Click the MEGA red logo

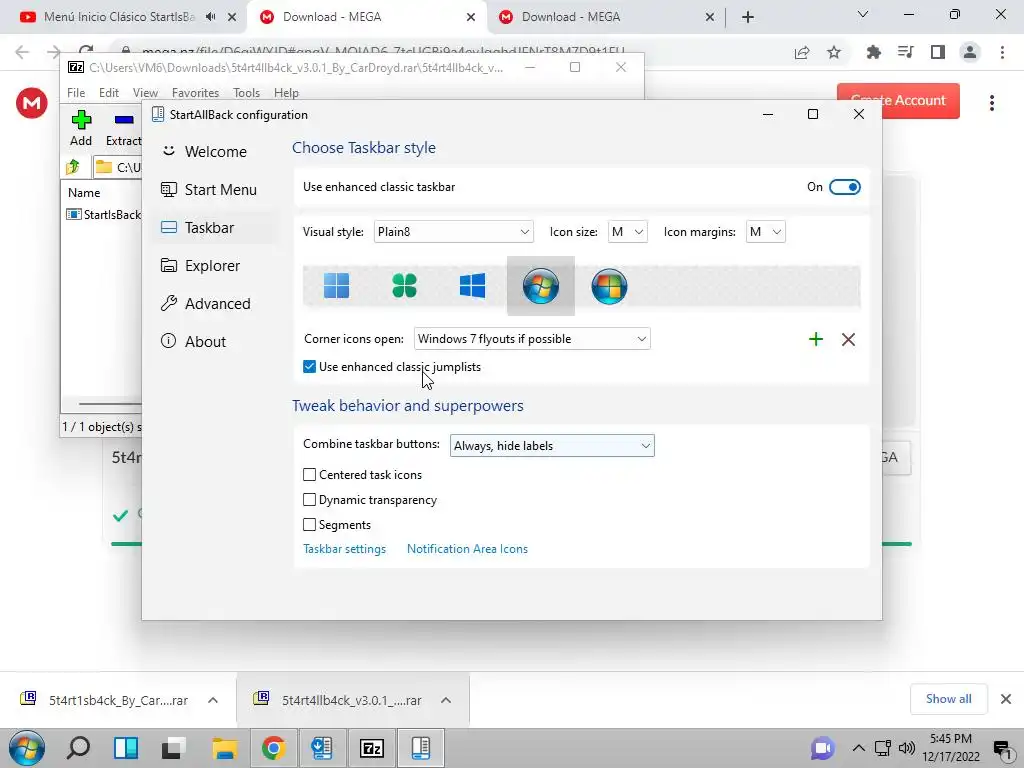pos(31,103)
